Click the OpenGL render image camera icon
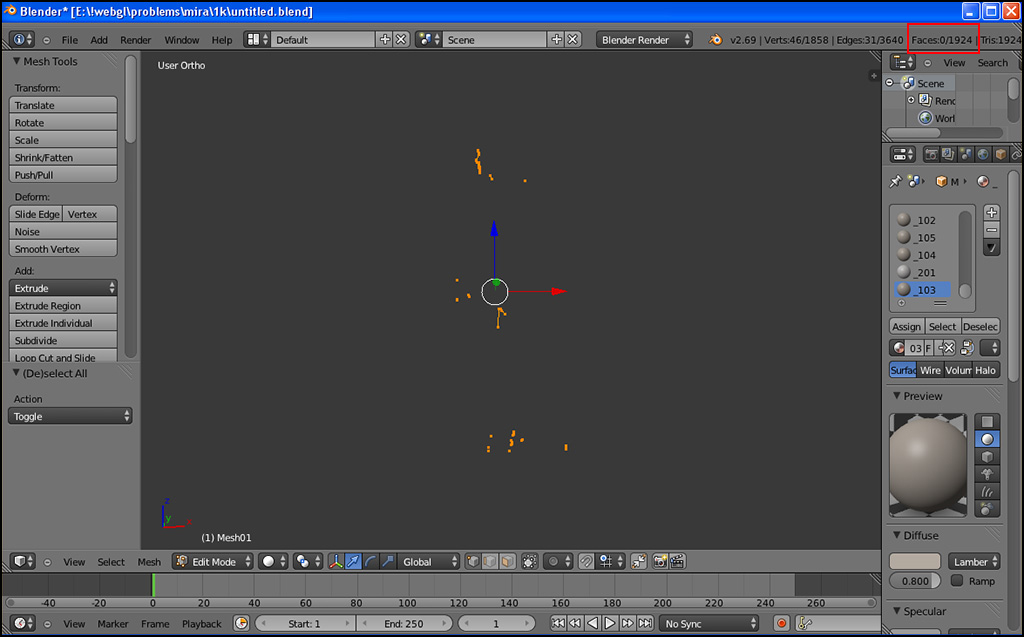This screenshot has width=1024, height=637. pos(660,561)
